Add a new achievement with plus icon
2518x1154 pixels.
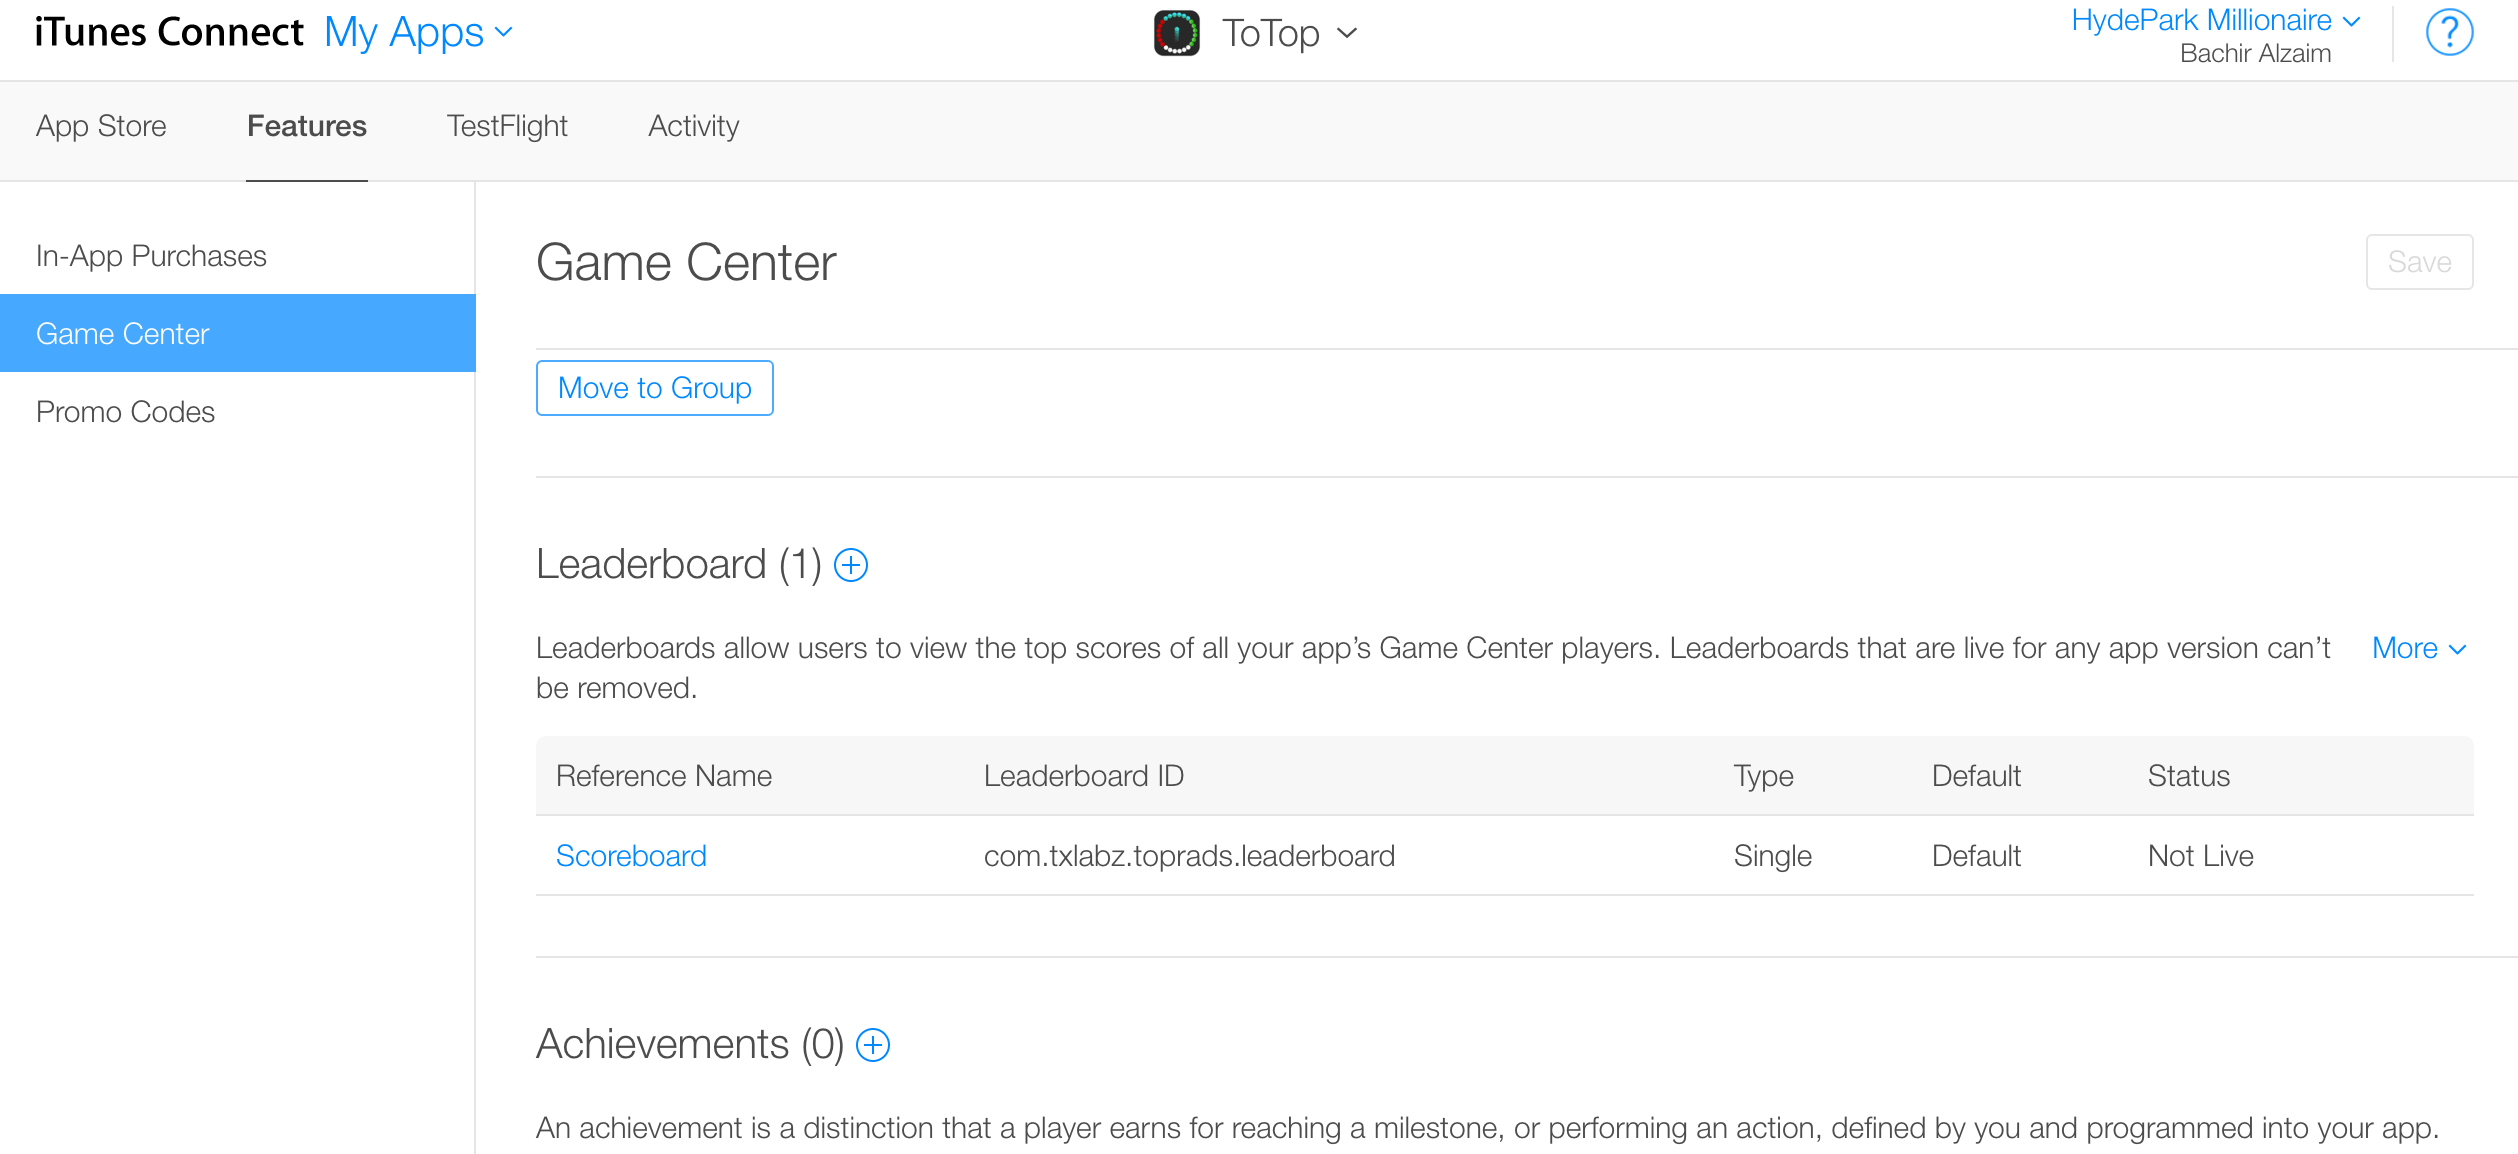873,1045
